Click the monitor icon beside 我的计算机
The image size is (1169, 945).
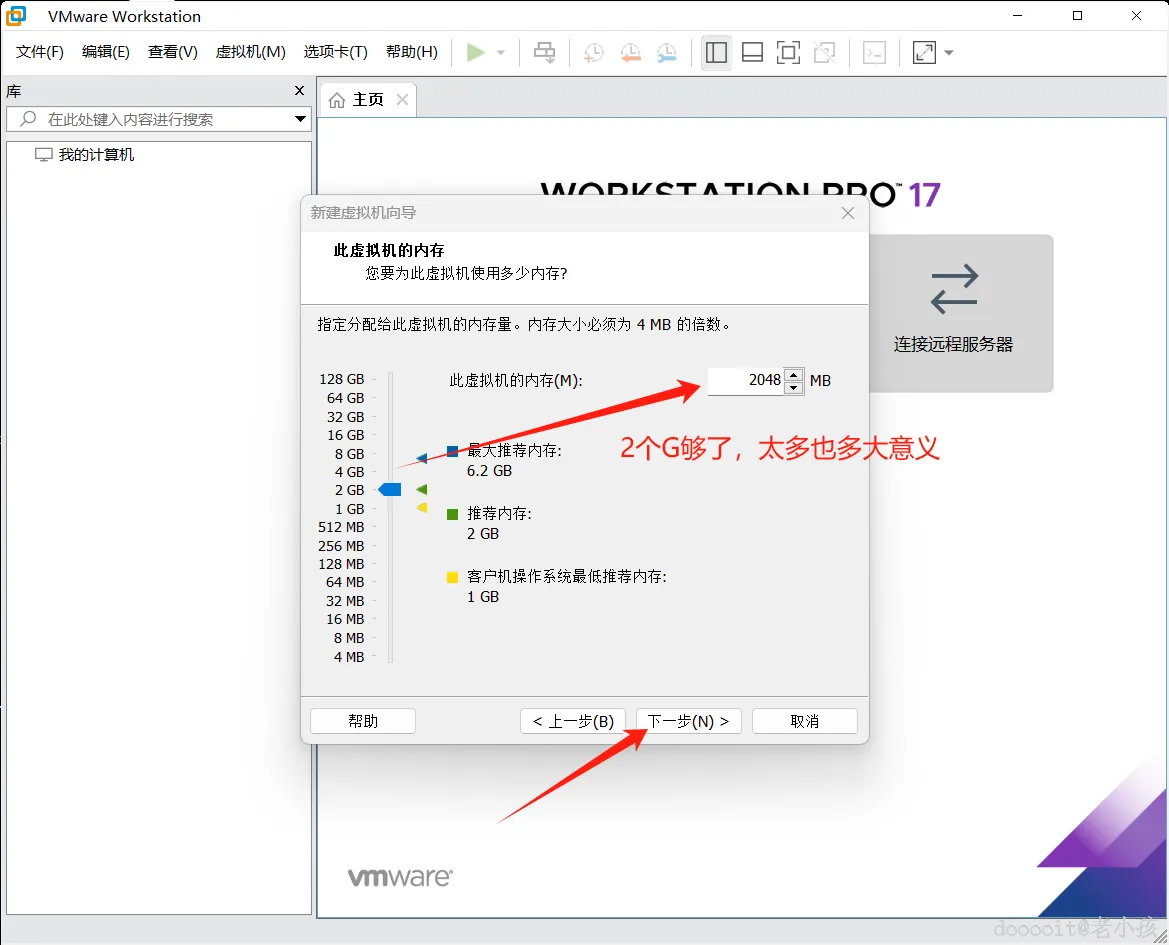pyautogui.click(x=44, y=154)
